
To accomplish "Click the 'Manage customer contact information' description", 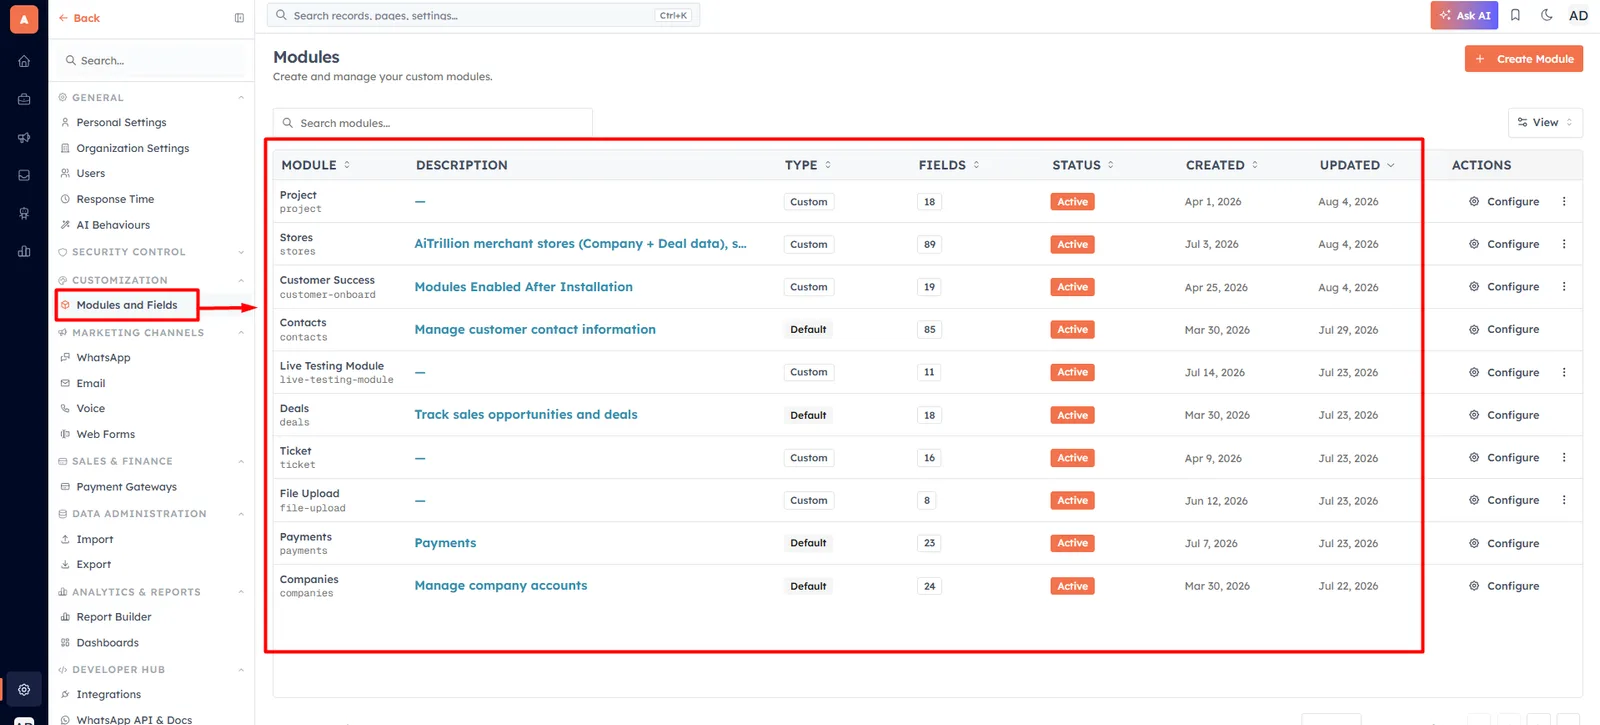I will (x=535, y=329).
